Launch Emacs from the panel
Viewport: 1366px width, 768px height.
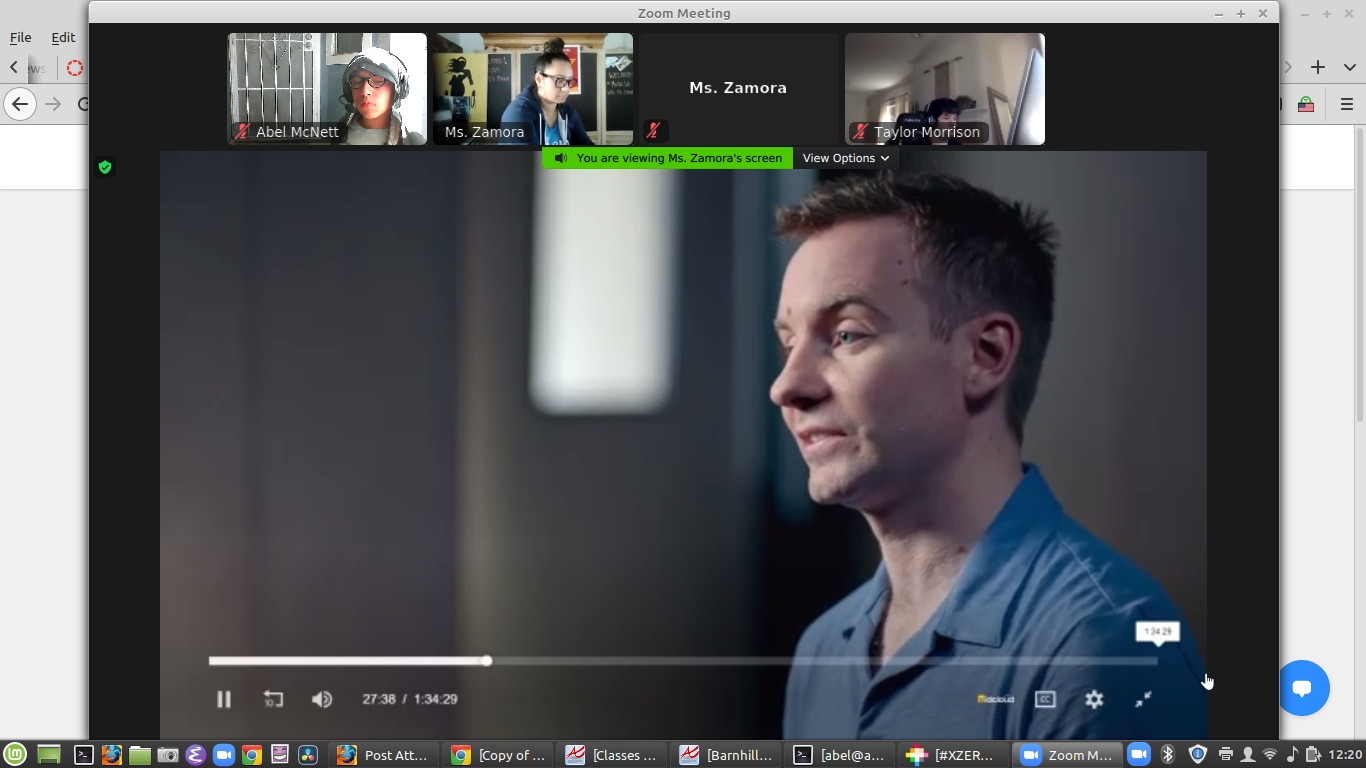pyautogui.click(x=196, y=755)
